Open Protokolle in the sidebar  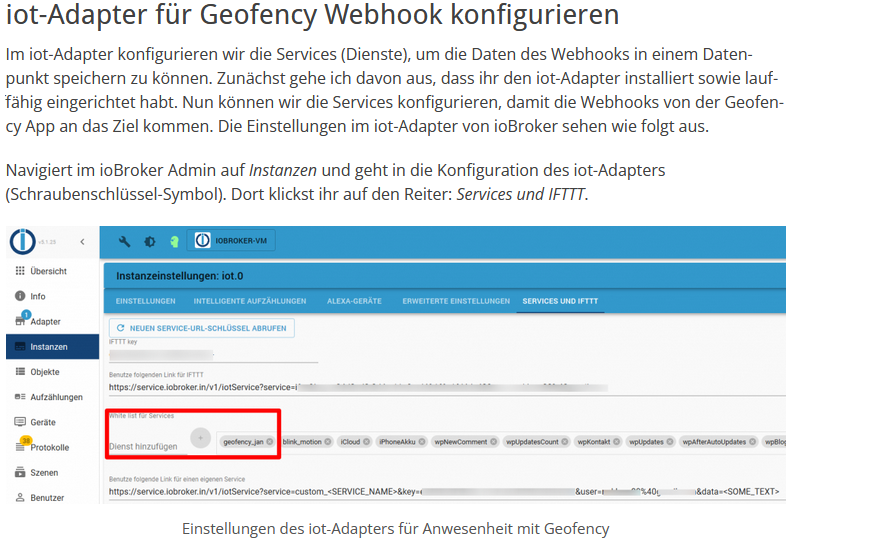(53, 447)
